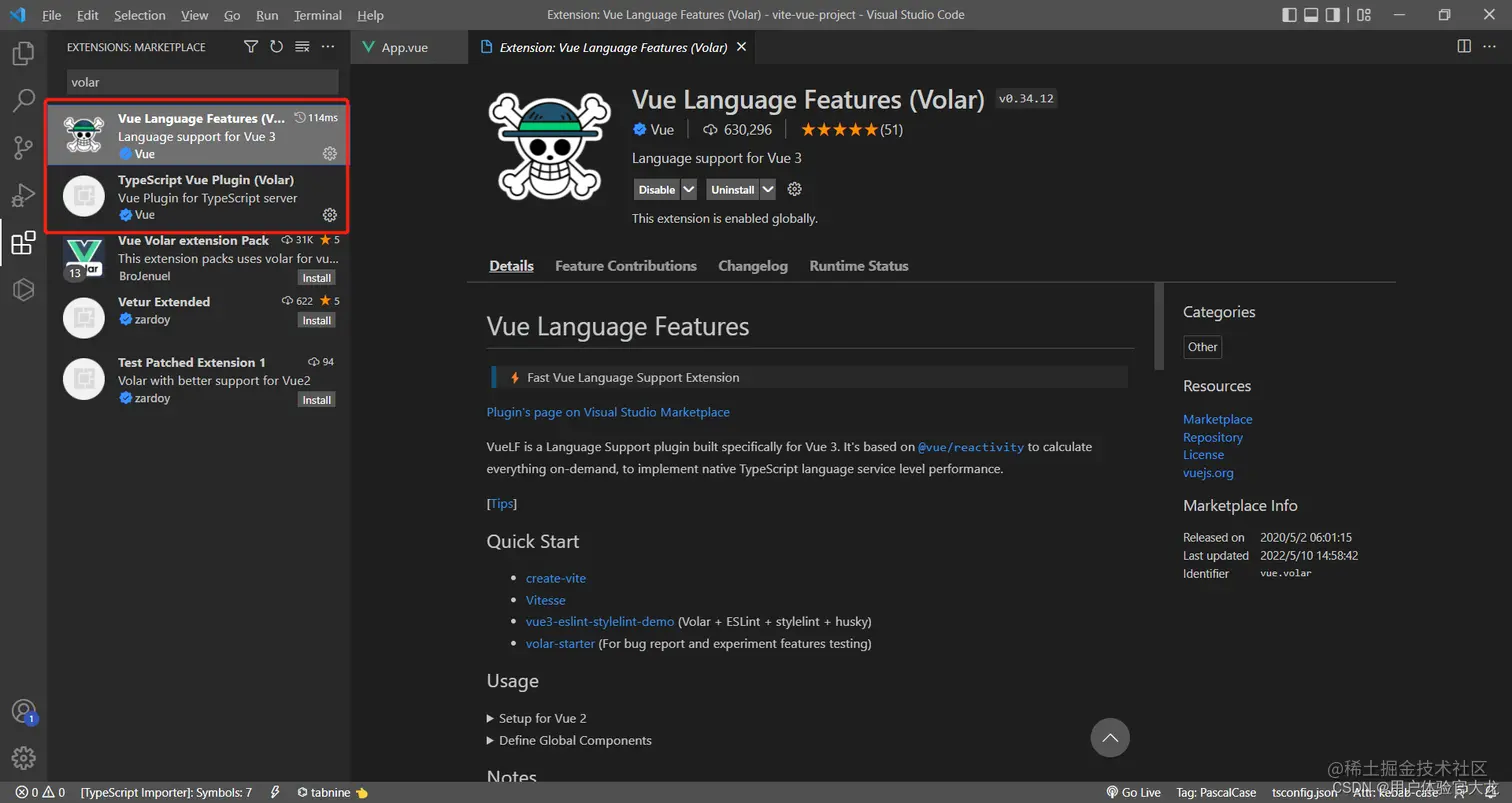The width and height of the screenshot is (1512, 803).
Task: Toggle bottom panel layout icon
Action: [1311, 15]
